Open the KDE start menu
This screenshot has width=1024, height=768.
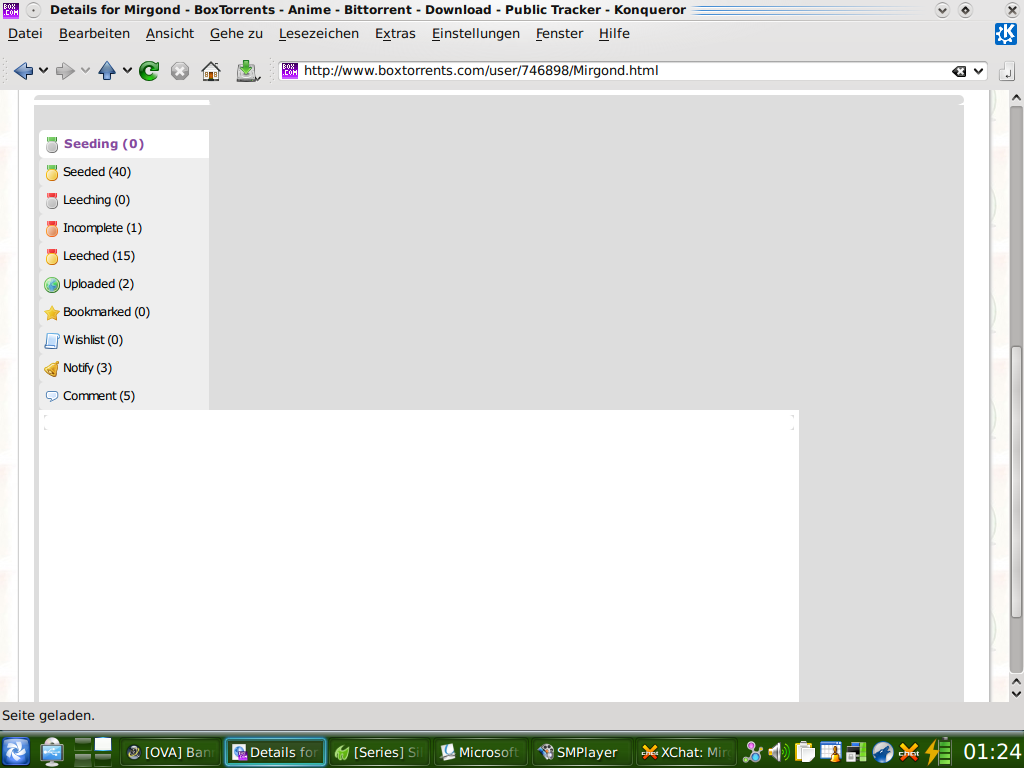click(16, 752)
